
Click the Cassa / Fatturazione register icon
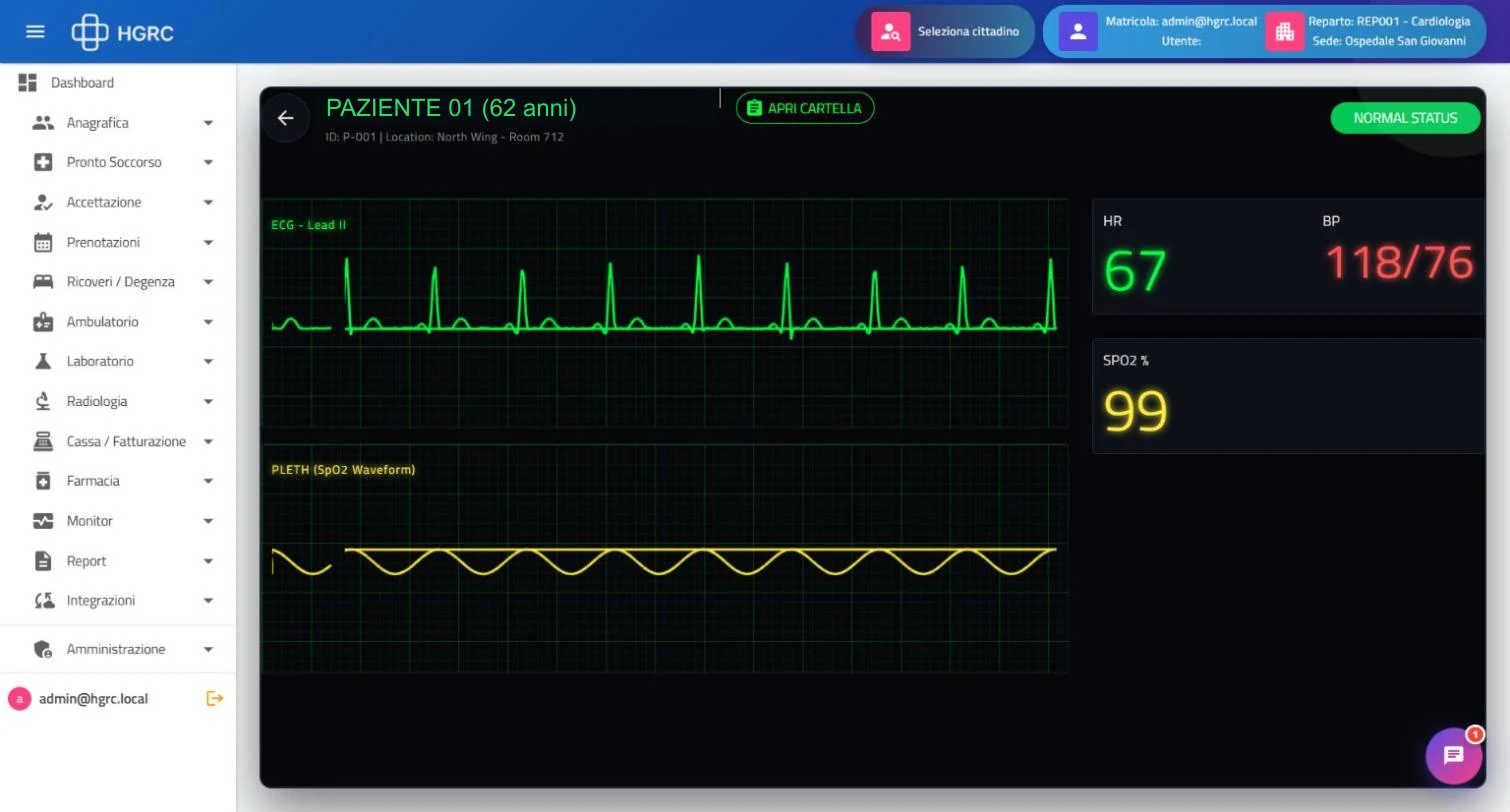[x=43, y=441]
